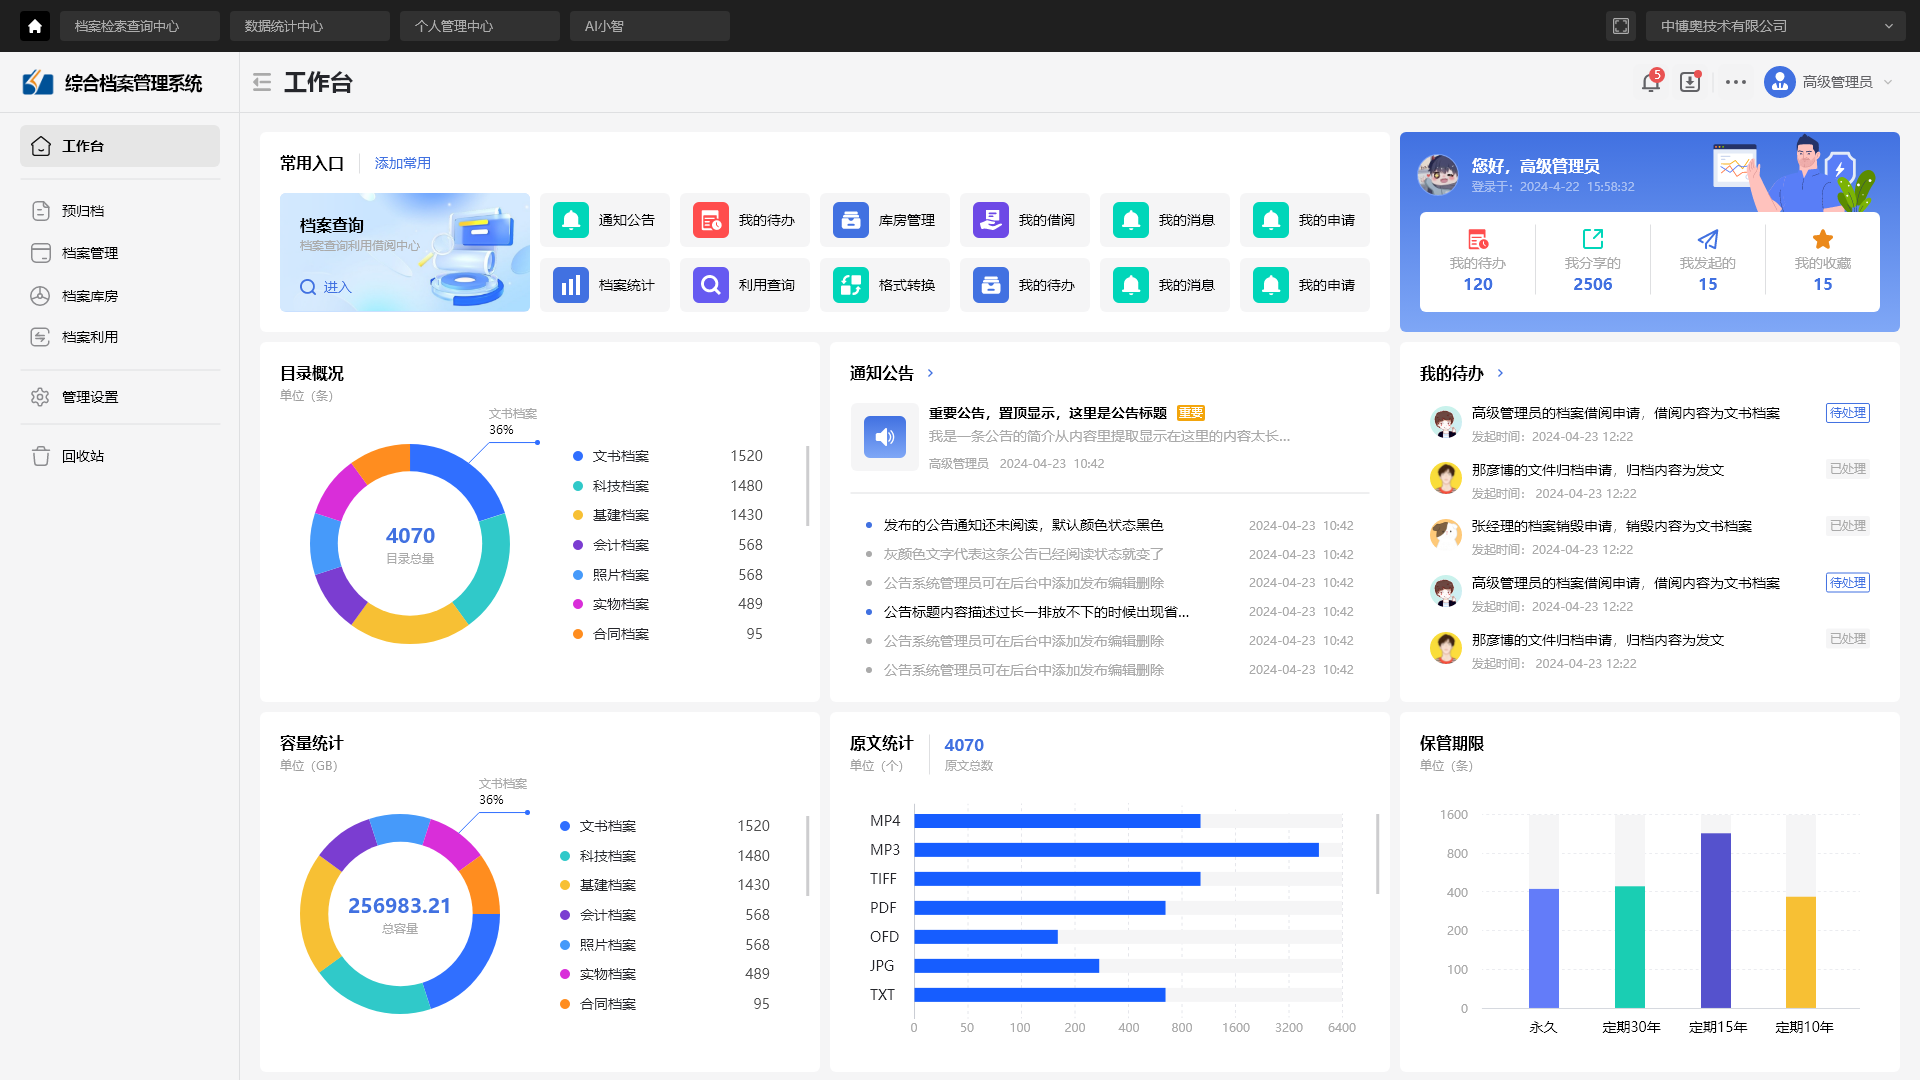Click the 进入 button in the archive query card
1920x1080 pixels.
click(x=325, y=287)
